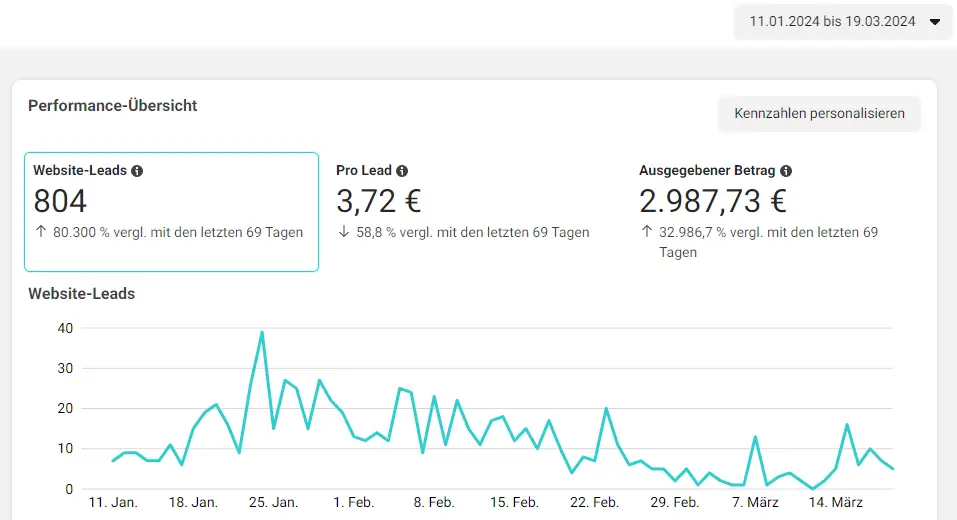Image resolution: width=957 pixels, height=520 pixels.
Task: Click the 20 y-axis label
Action: [65, 408]
